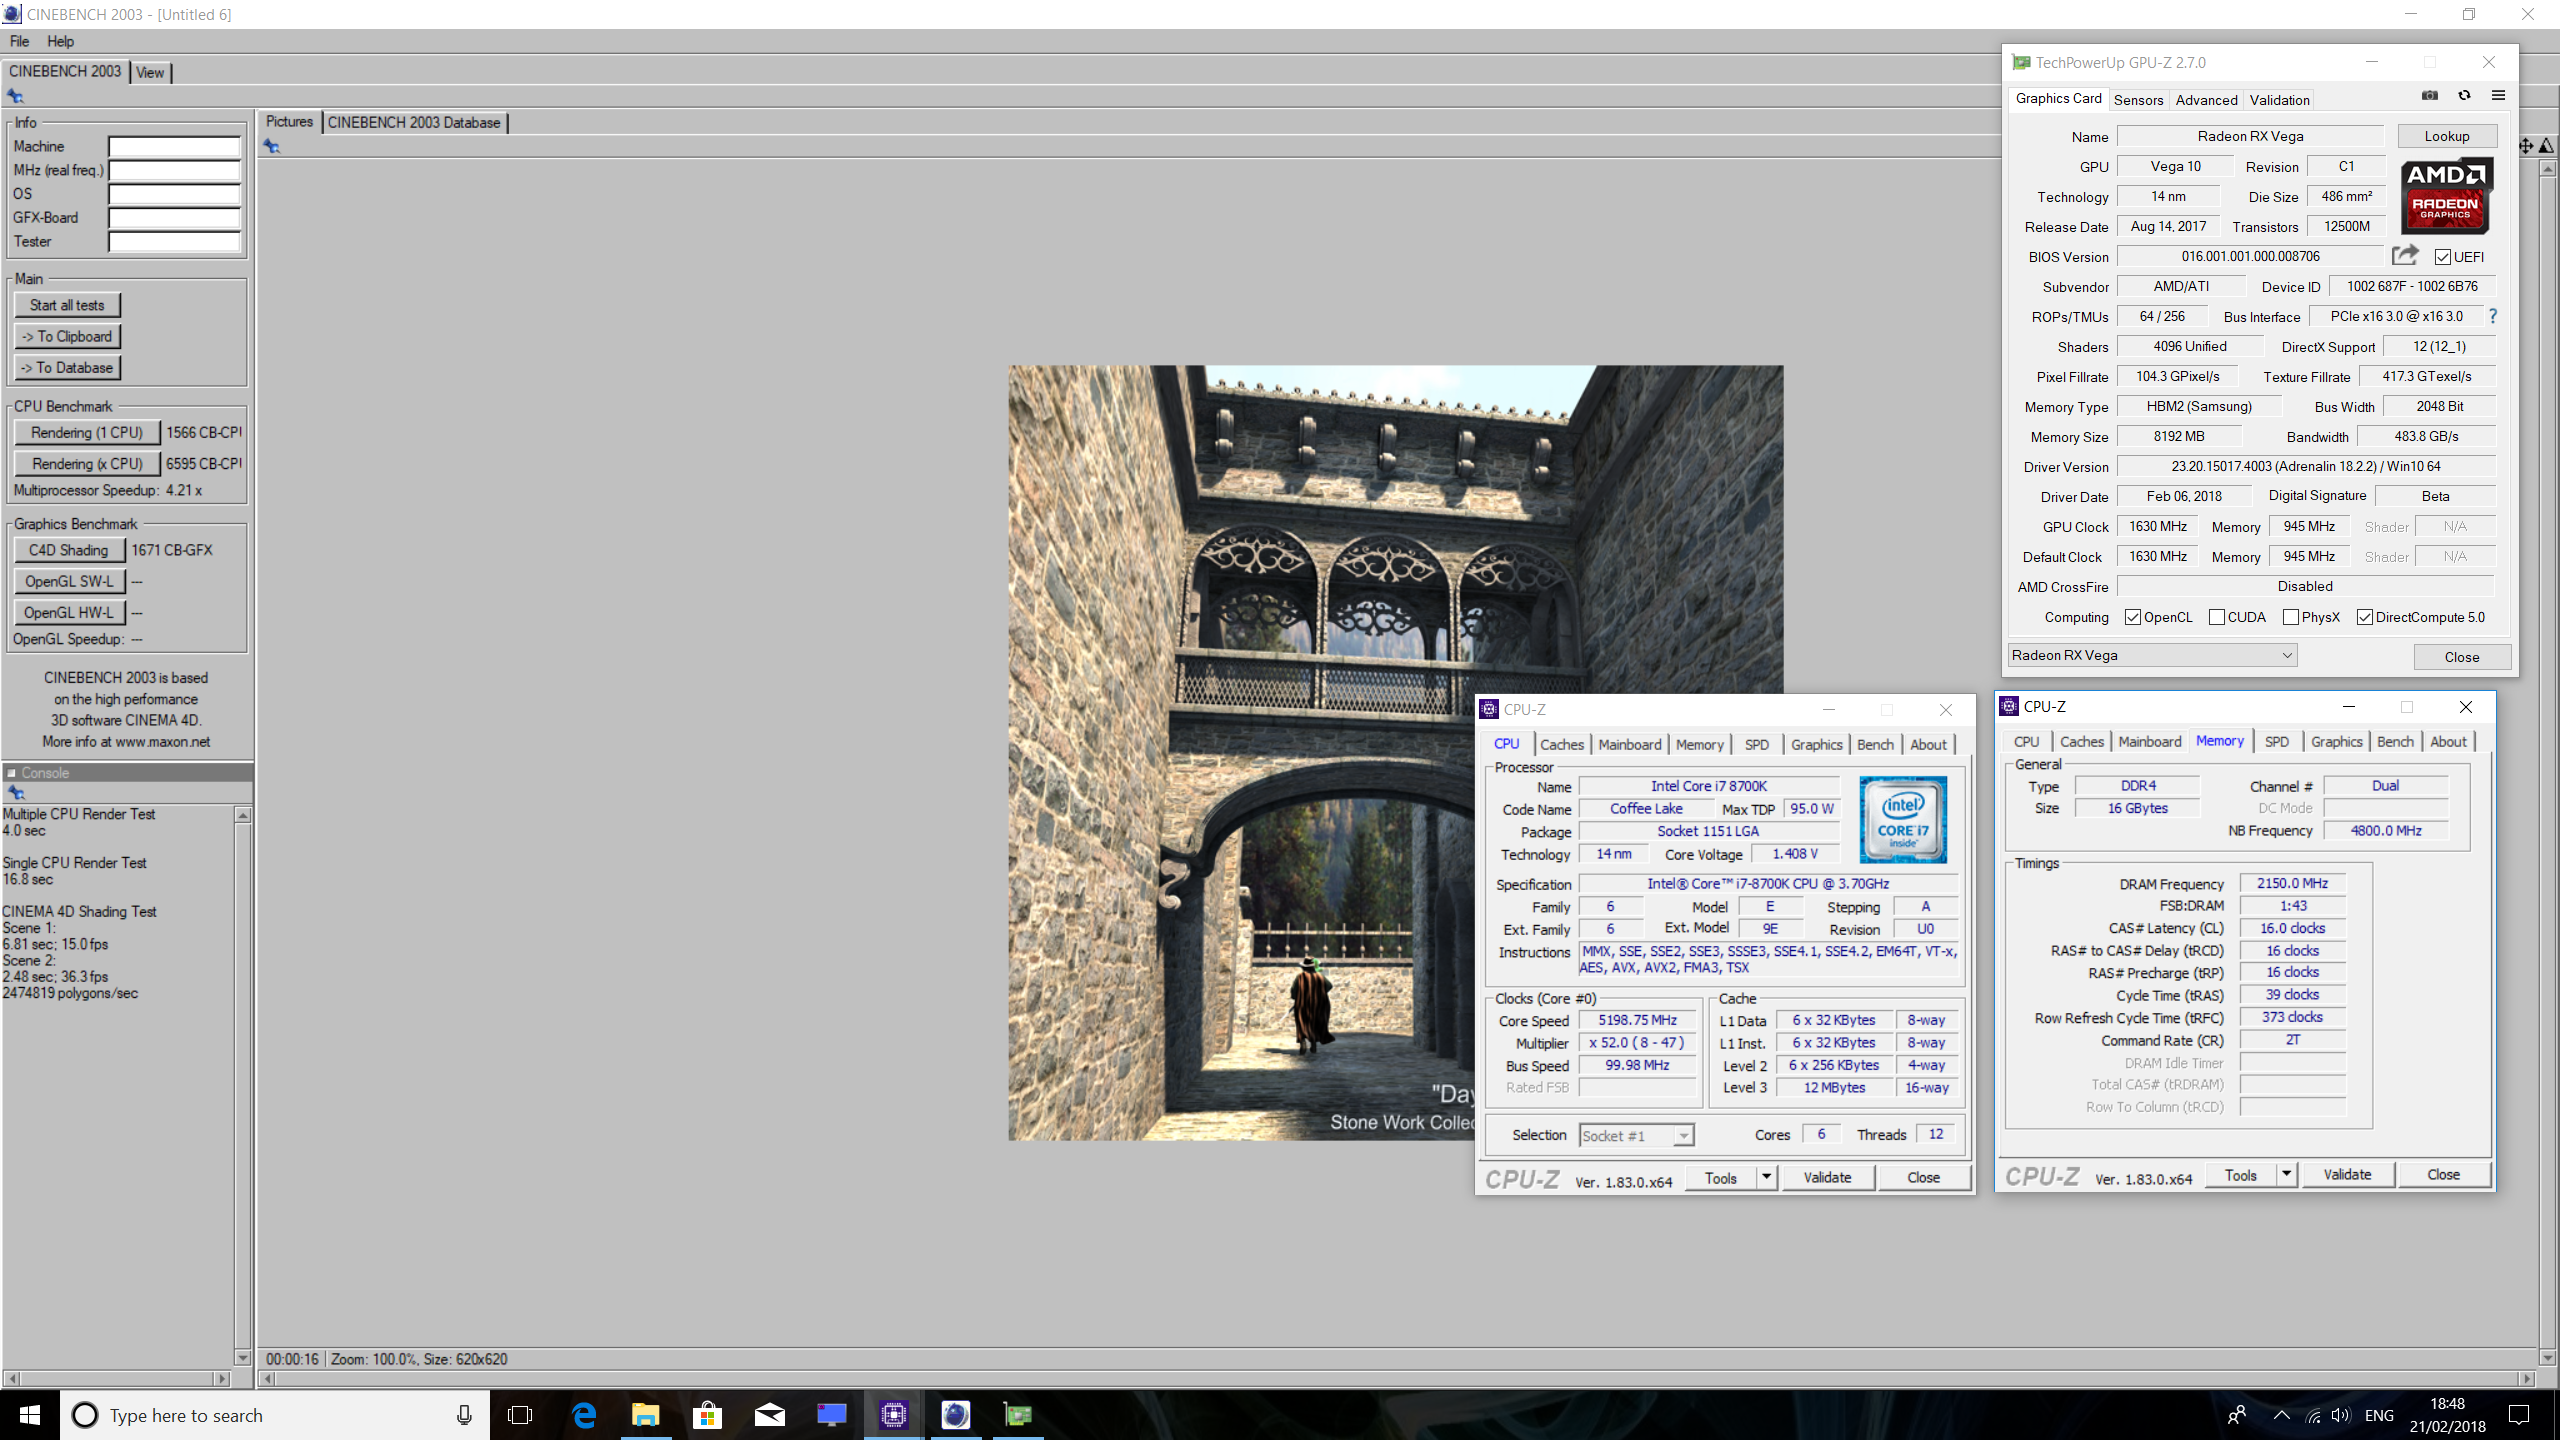
Task: Click Machine info input field
Action: coord(175,146)
